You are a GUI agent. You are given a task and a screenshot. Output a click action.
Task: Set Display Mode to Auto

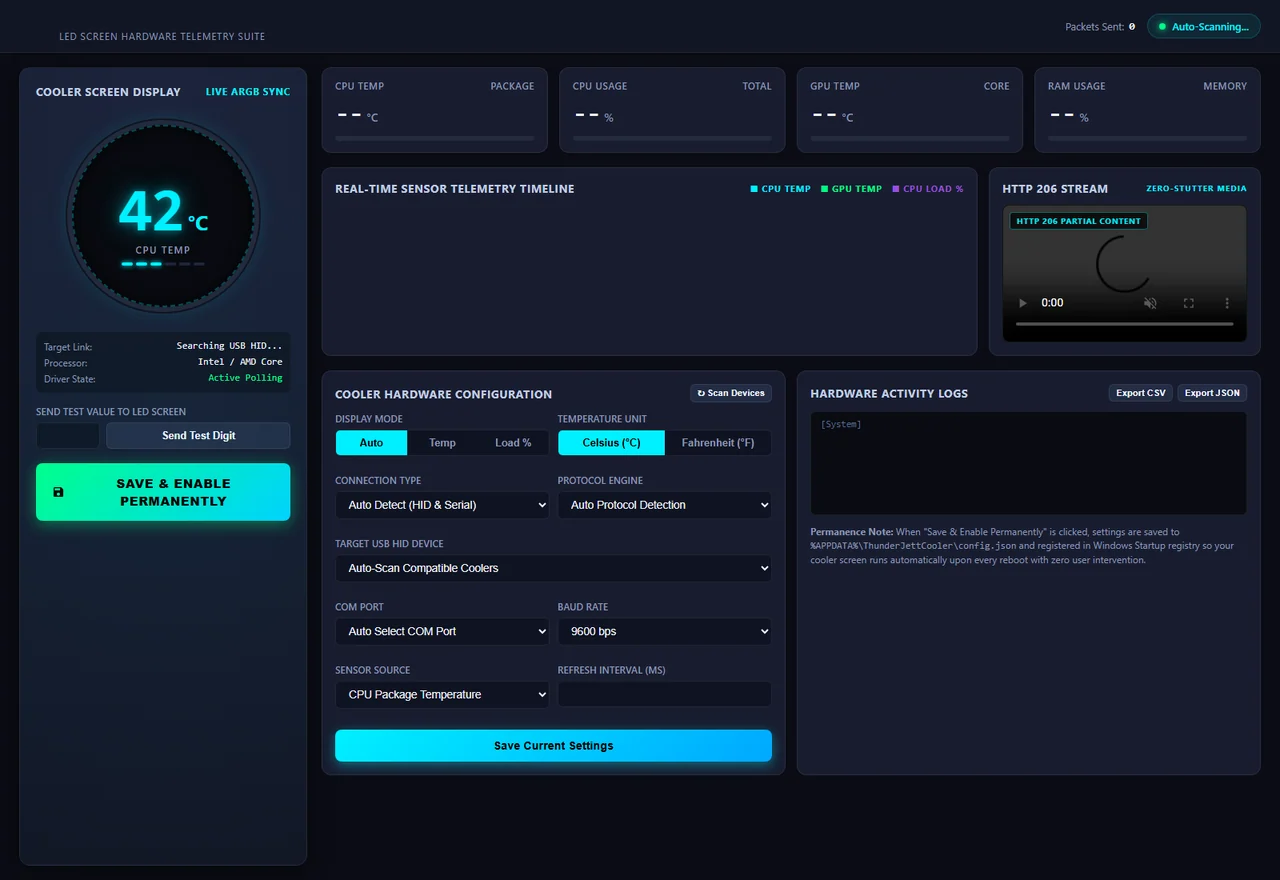[371, 443]
